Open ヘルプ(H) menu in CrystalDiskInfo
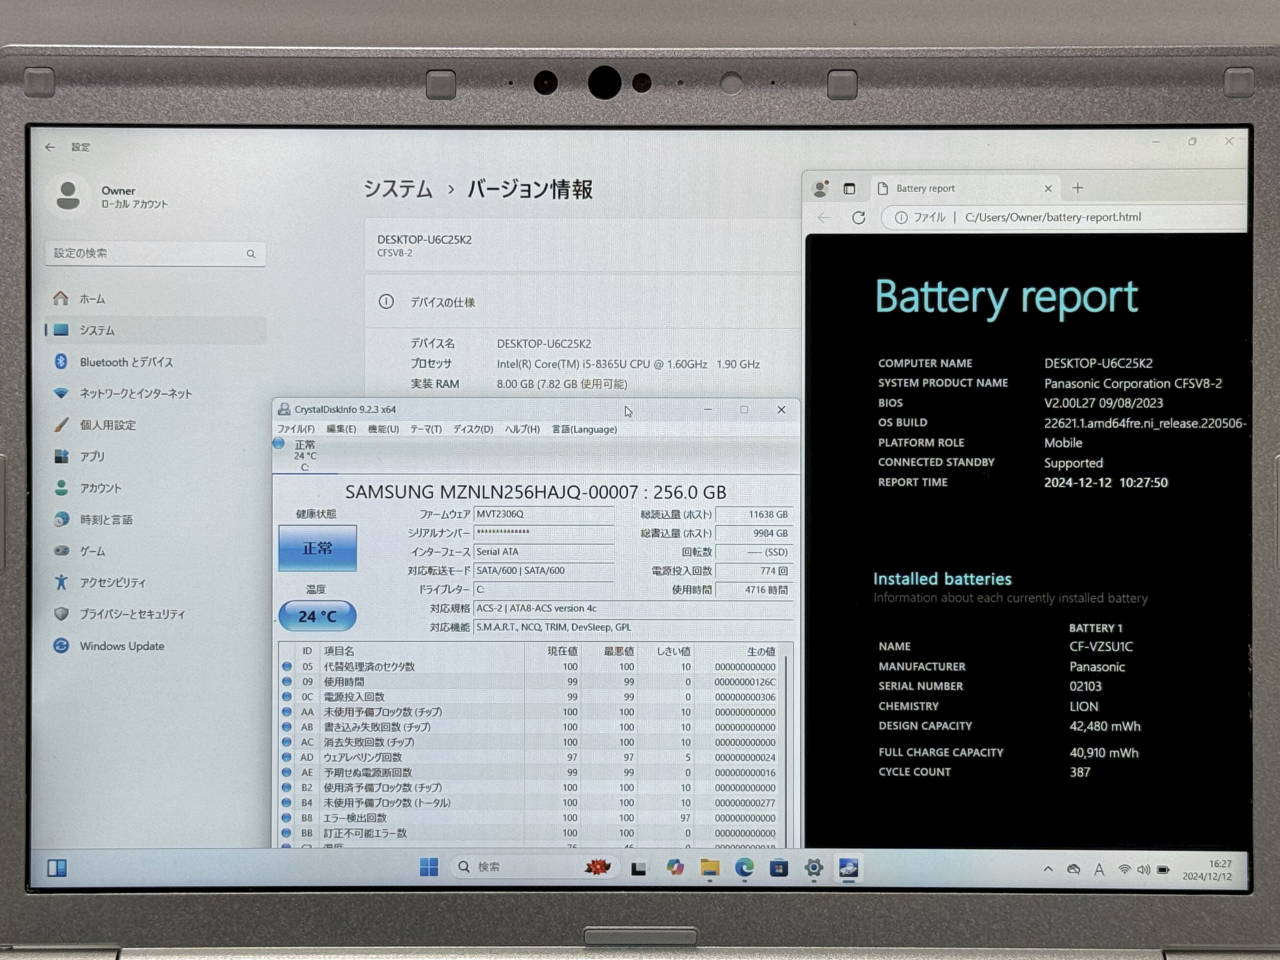Viewport: 1280px width, 960px height. pyautogui.click(x=522, y=429)
